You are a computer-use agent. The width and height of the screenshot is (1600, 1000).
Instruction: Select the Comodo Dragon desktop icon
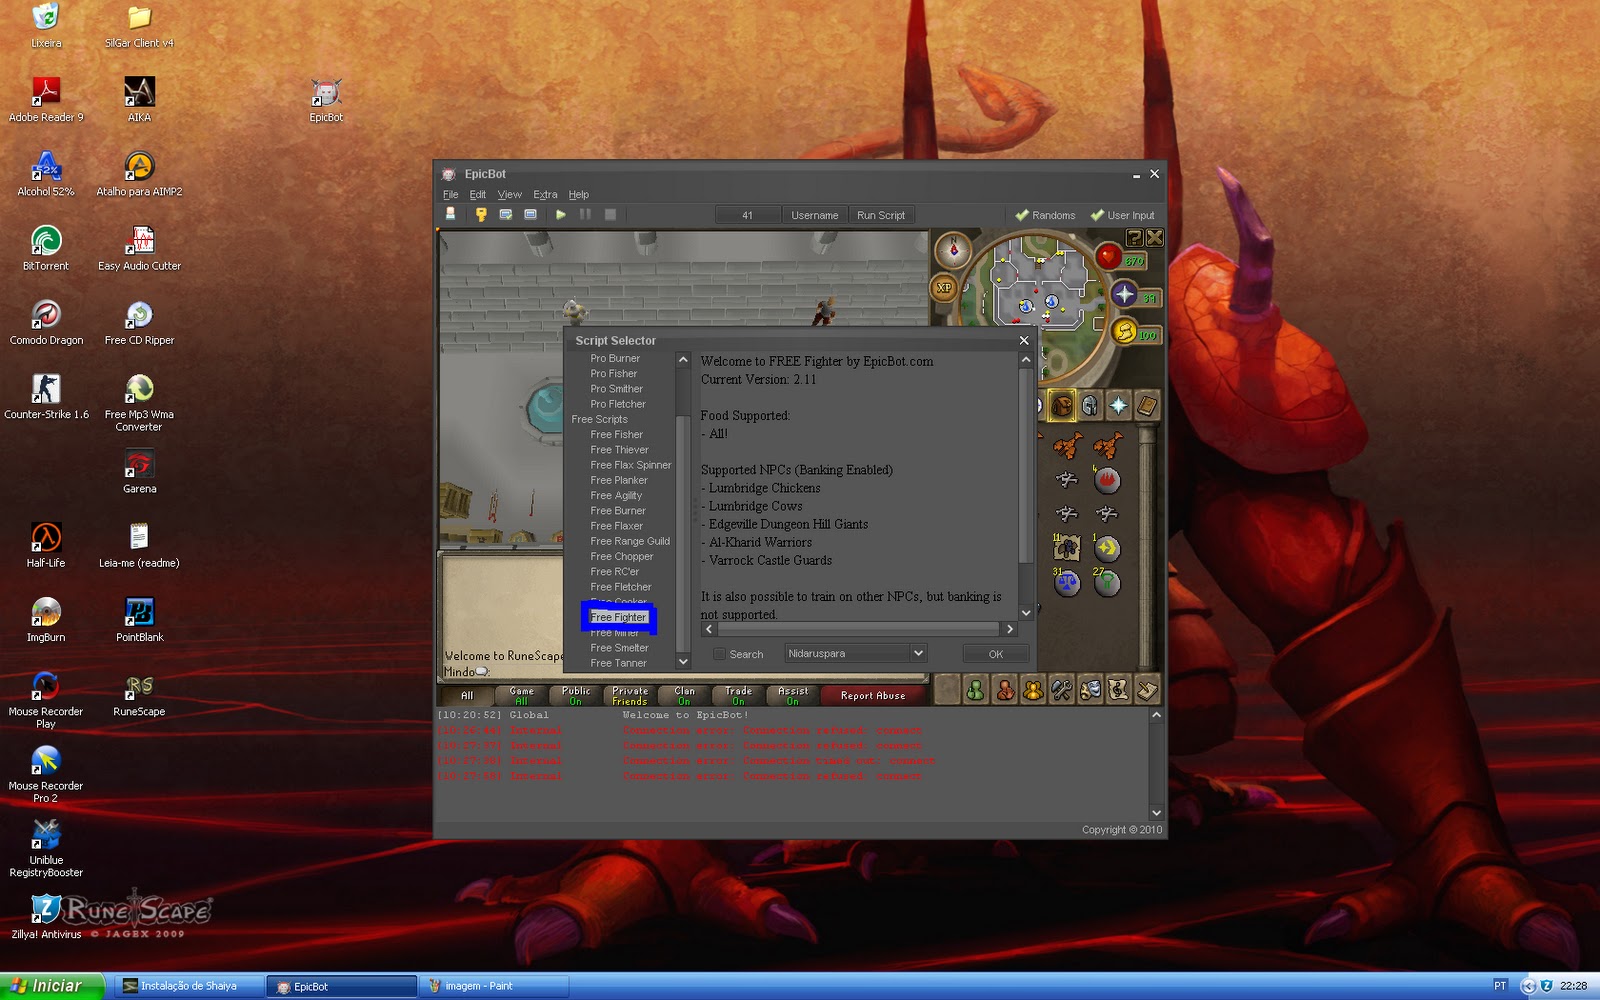(46, 322)
